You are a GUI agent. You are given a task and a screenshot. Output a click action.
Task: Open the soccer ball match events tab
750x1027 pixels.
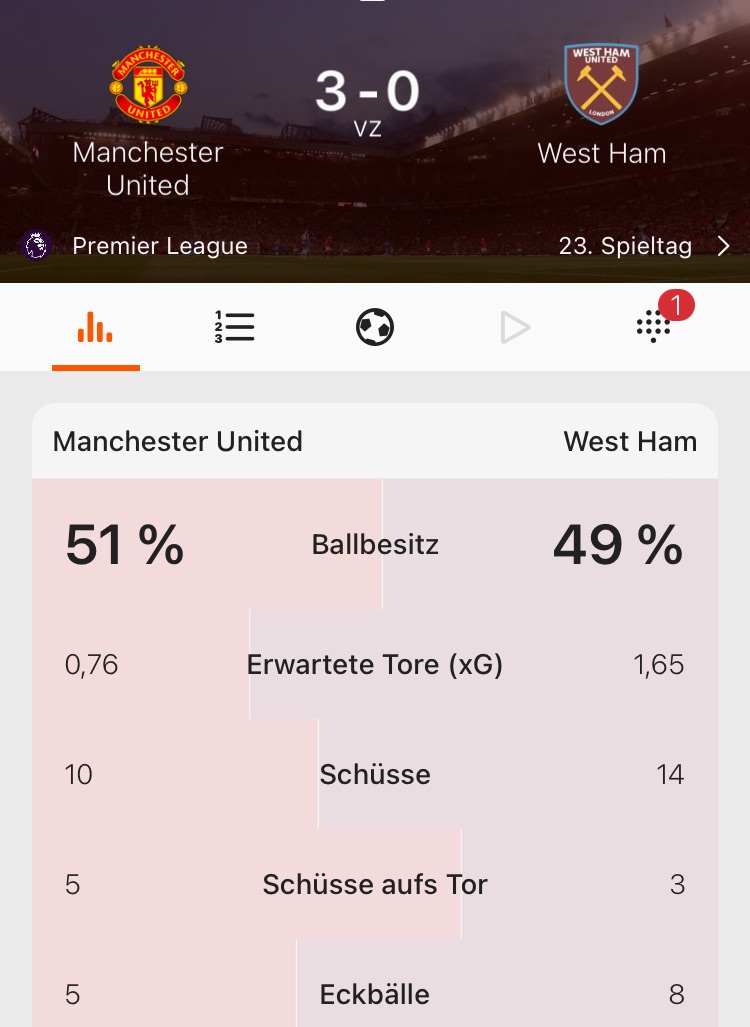point(375,327)
